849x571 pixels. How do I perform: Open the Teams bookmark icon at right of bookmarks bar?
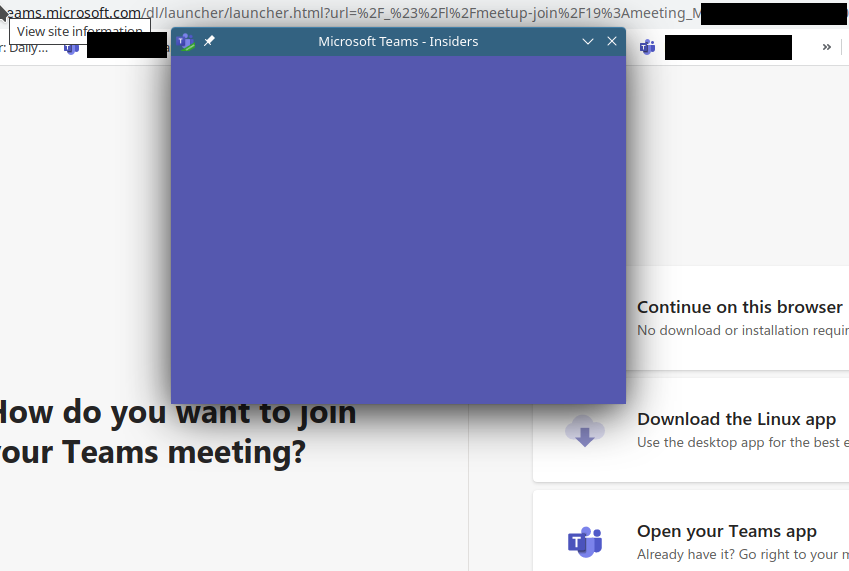647,47
